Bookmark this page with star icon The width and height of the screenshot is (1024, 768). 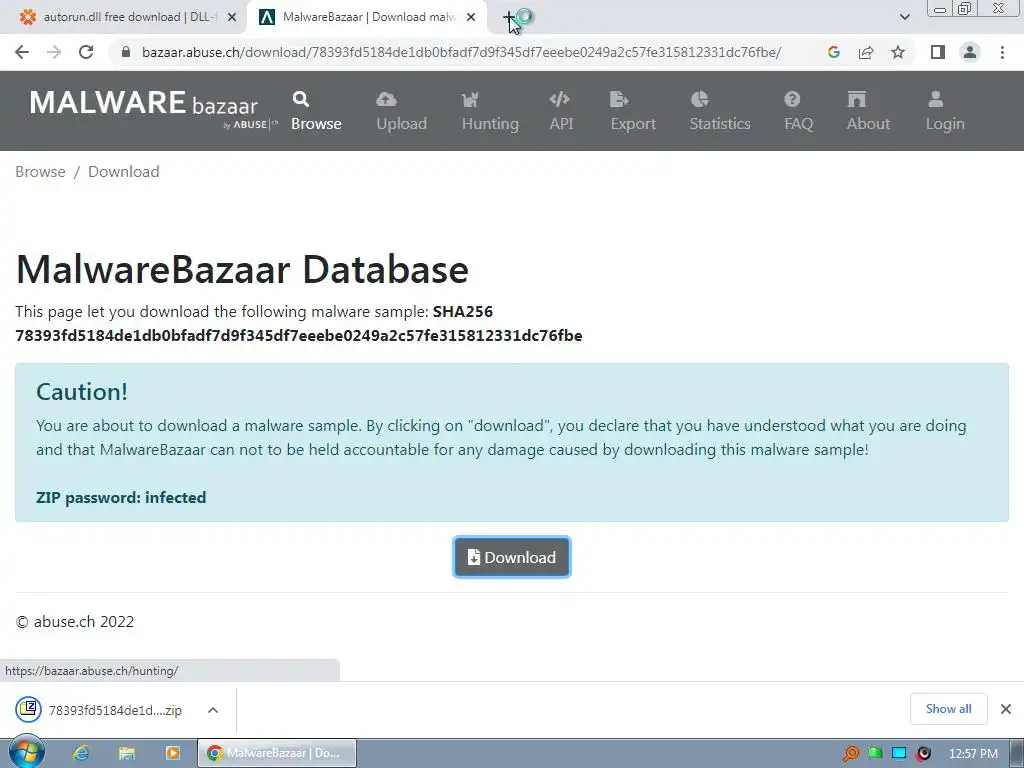point(898,52)
